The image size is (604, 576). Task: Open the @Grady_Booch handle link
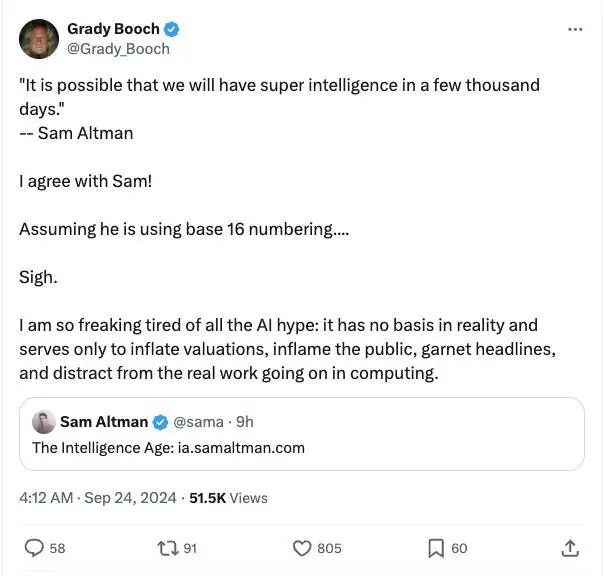coord(118,48)
